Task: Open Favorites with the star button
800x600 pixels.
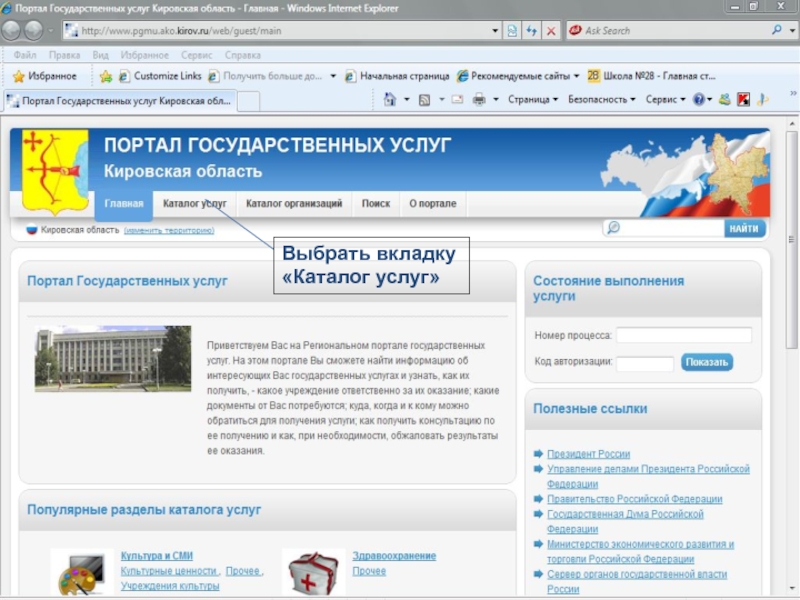Action: (45, 76)
